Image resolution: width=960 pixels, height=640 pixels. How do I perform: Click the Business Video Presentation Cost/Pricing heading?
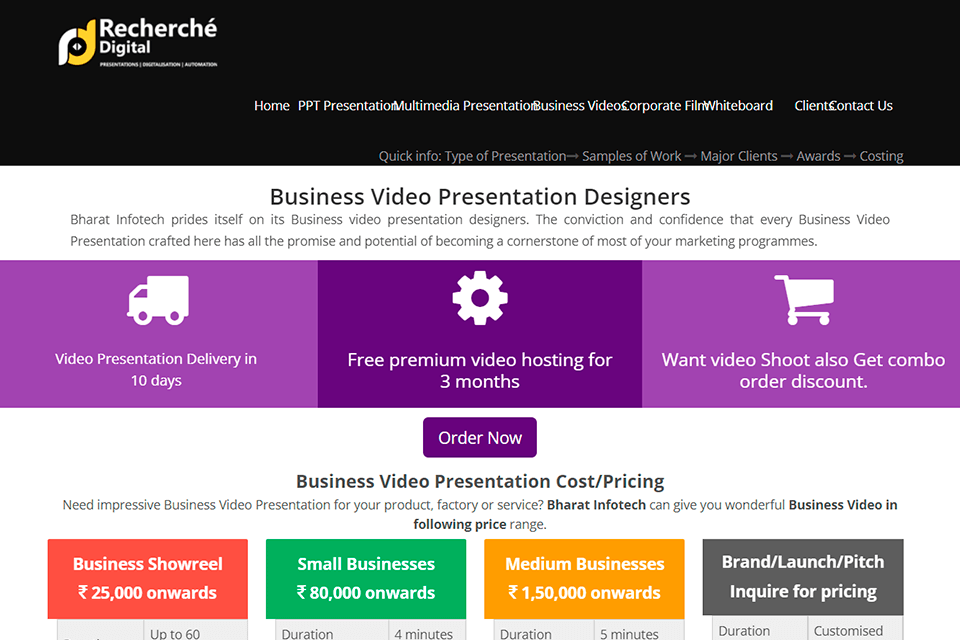(x=480, y=481)
